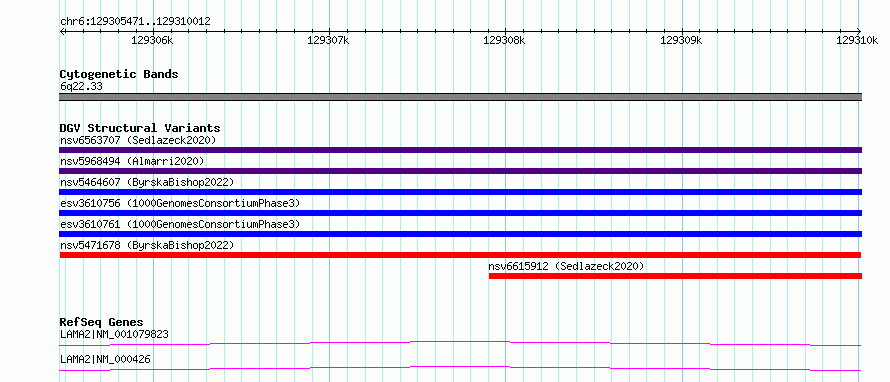This screenshot has height=382, width=890.
Task: Click the LAMA2|NM_001079823 magenta gene line
Action: pyautogui.click(x=460, y=343)
